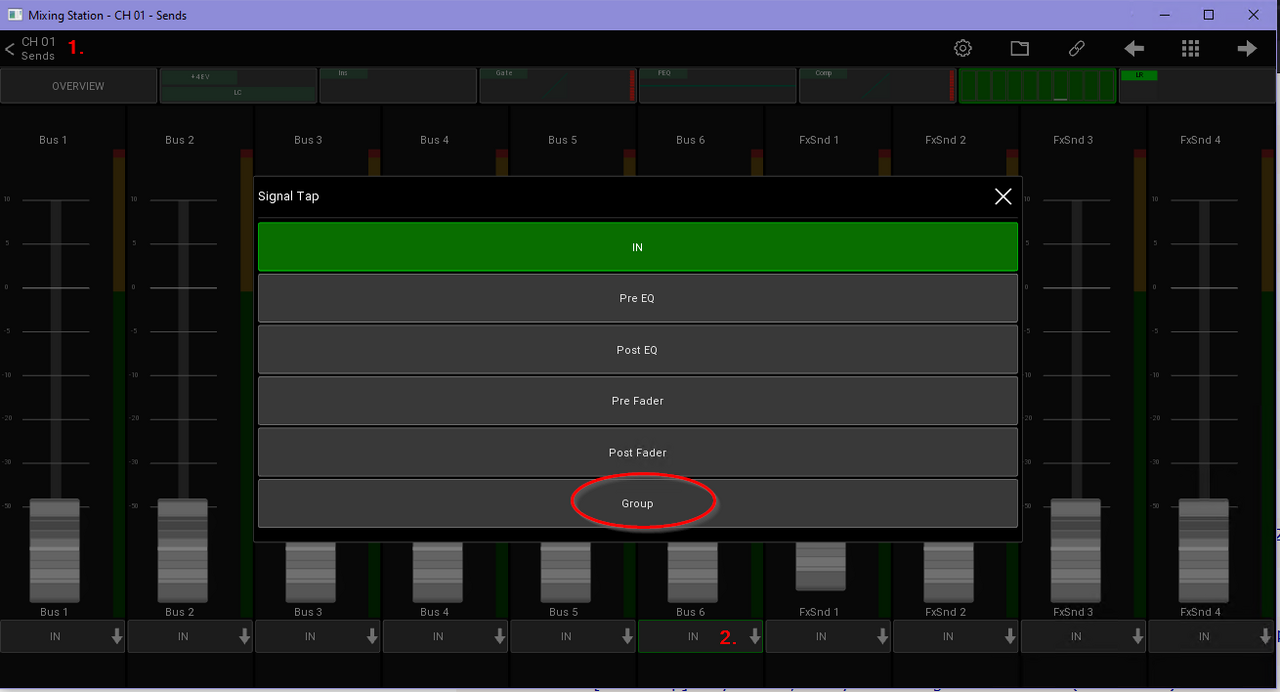The height and width of the screenshot is (692, 1280).
Task: Open the folder icon in the top bar
Action: point(1020,48)
